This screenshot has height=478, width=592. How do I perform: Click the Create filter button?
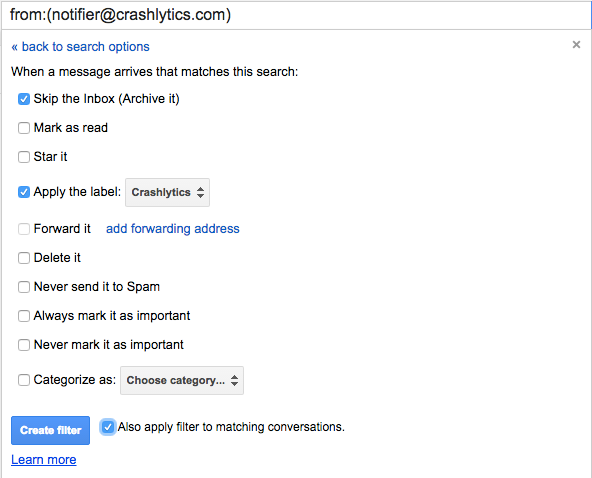click(x=51, y=430)
